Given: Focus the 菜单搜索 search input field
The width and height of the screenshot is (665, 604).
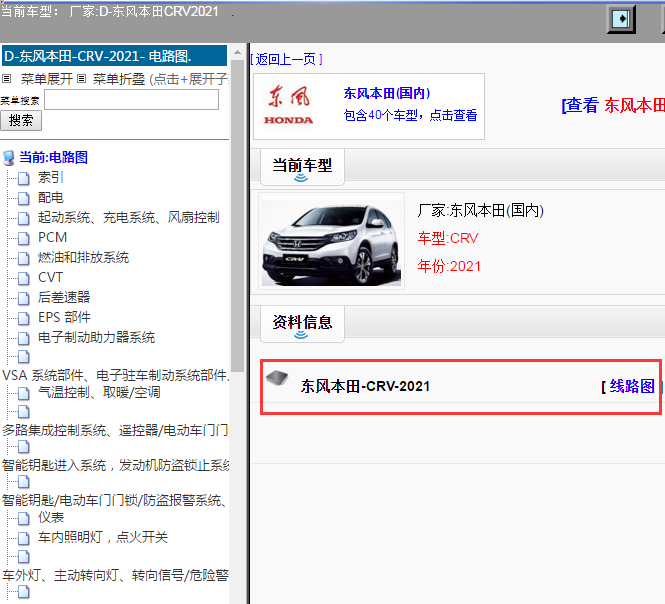Looking at the screenshot, I should [x=131, y=99].
